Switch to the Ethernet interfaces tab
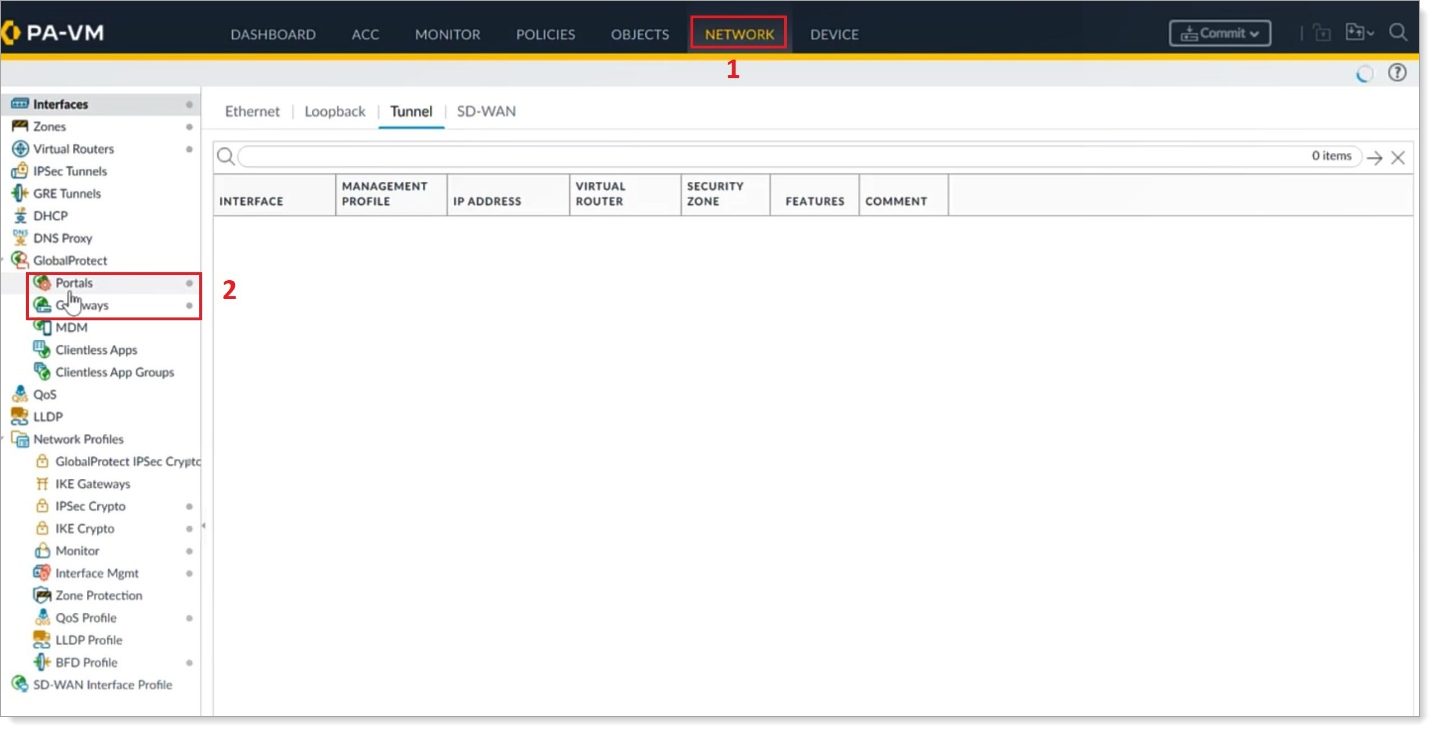 pyautogui.click(x=252, y=111)
